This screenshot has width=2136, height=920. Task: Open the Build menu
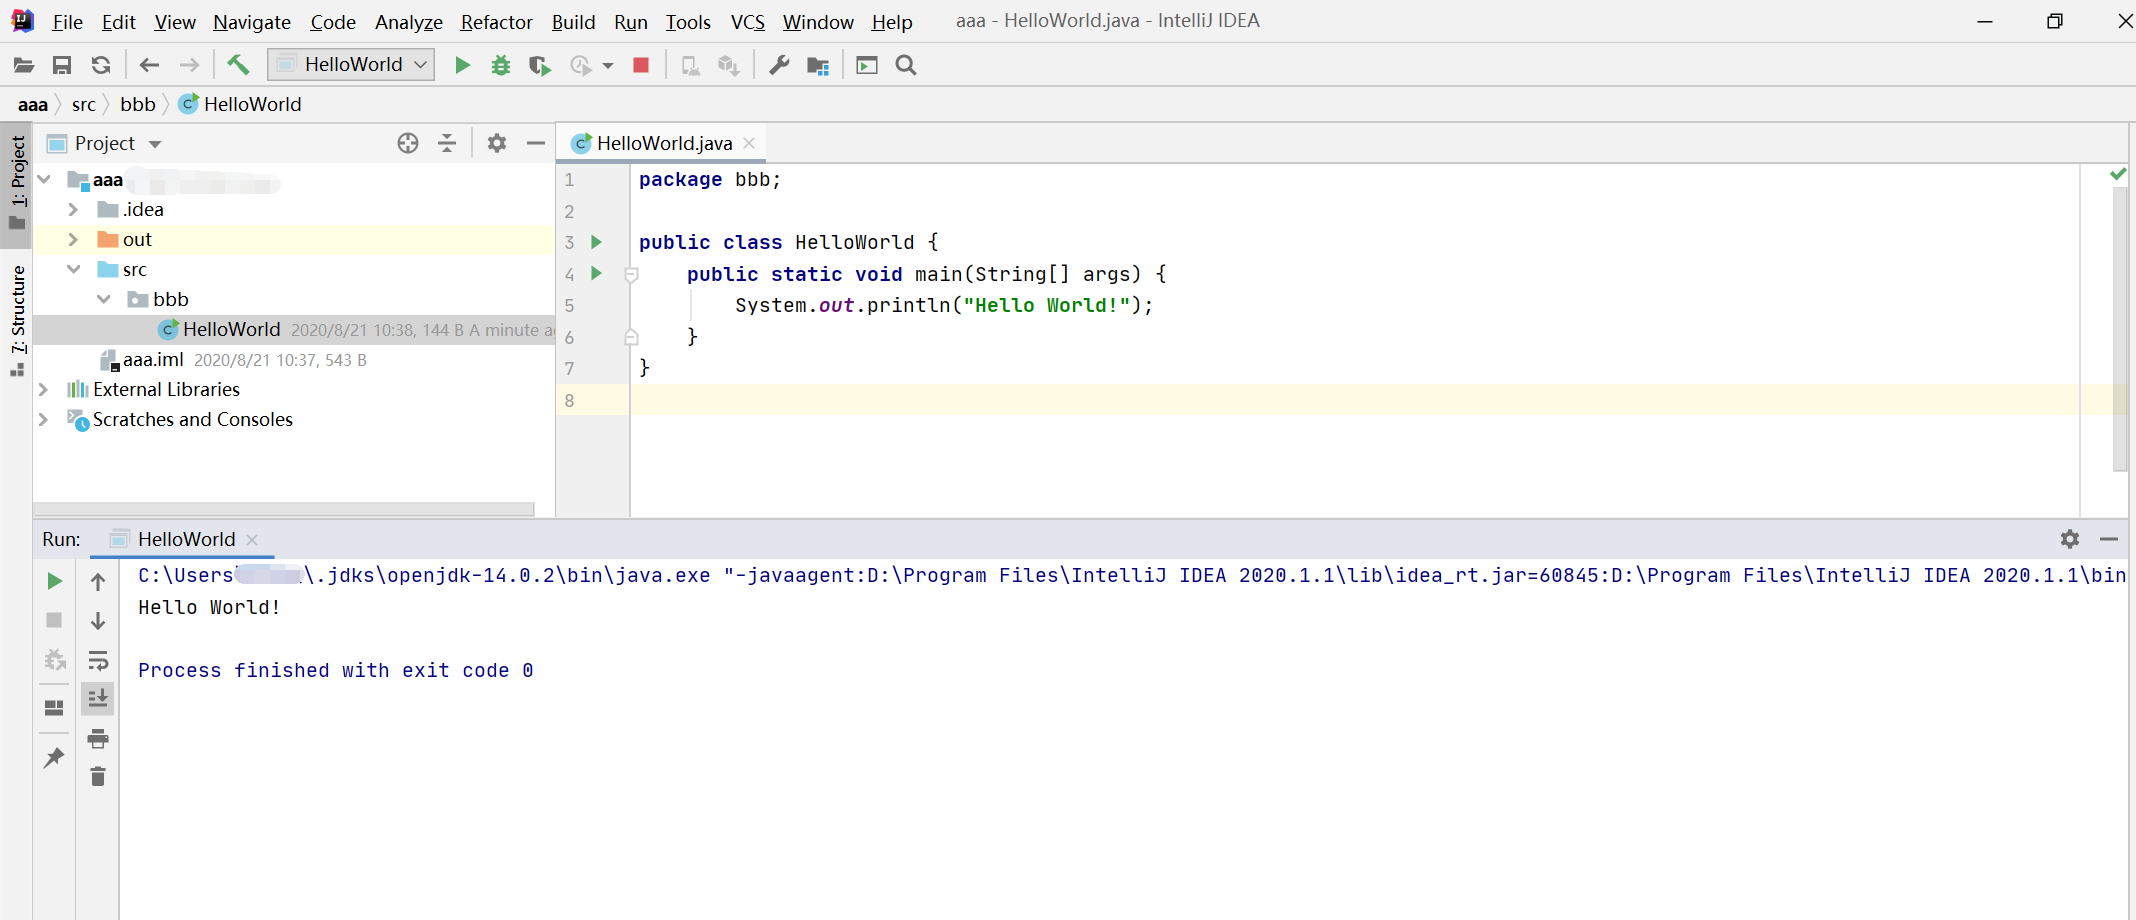573,22
